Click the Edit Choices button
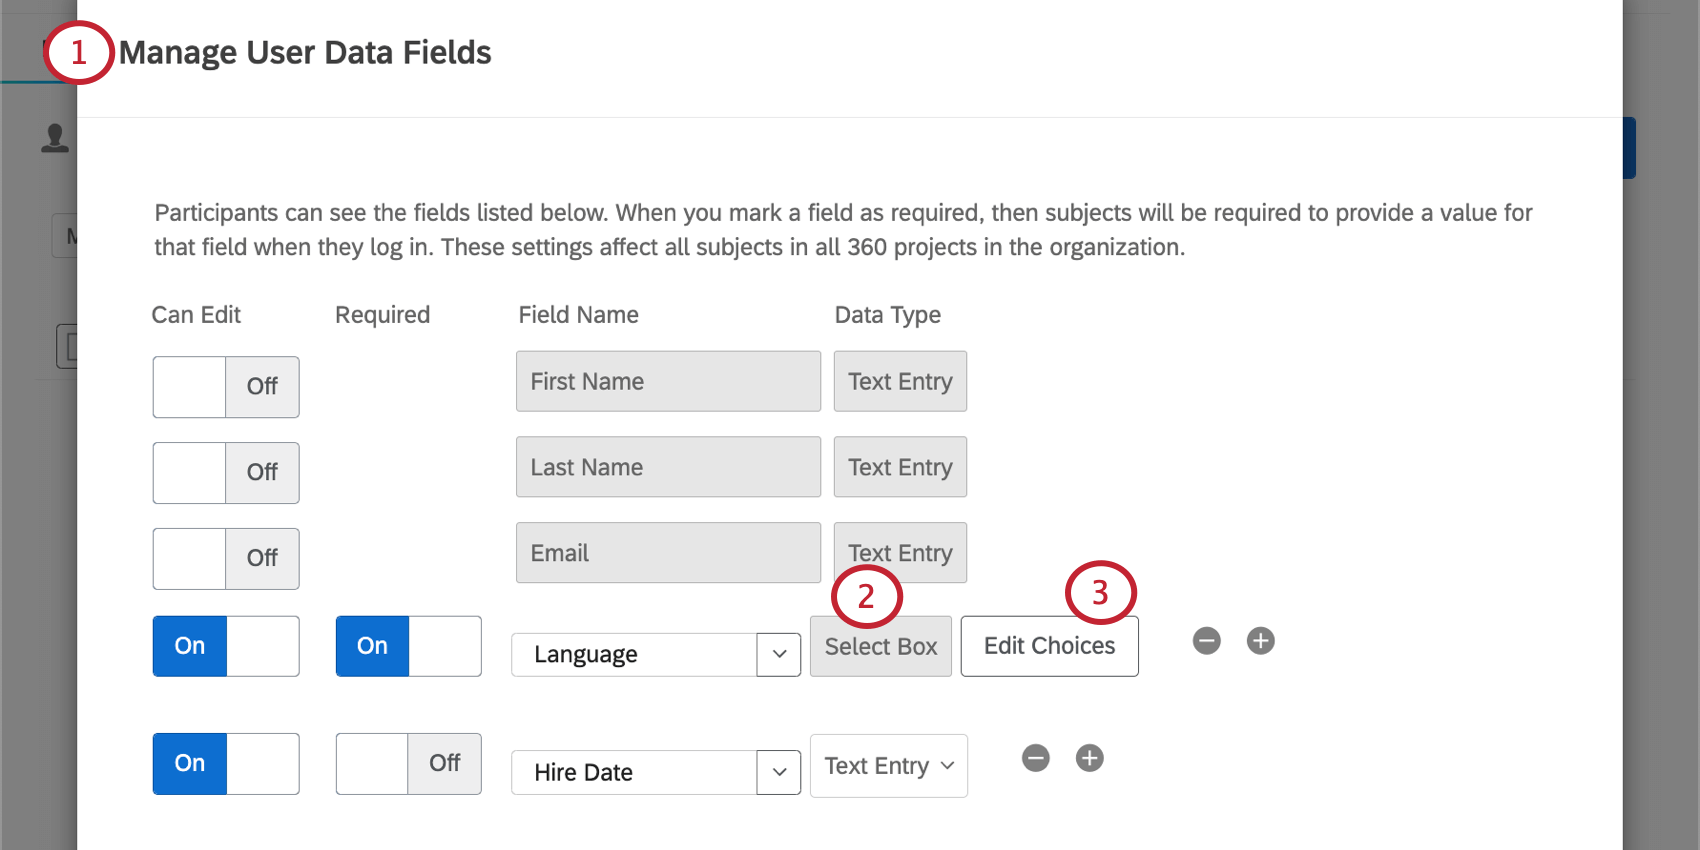1700x850 pixels. click(x=1049, y=646)
